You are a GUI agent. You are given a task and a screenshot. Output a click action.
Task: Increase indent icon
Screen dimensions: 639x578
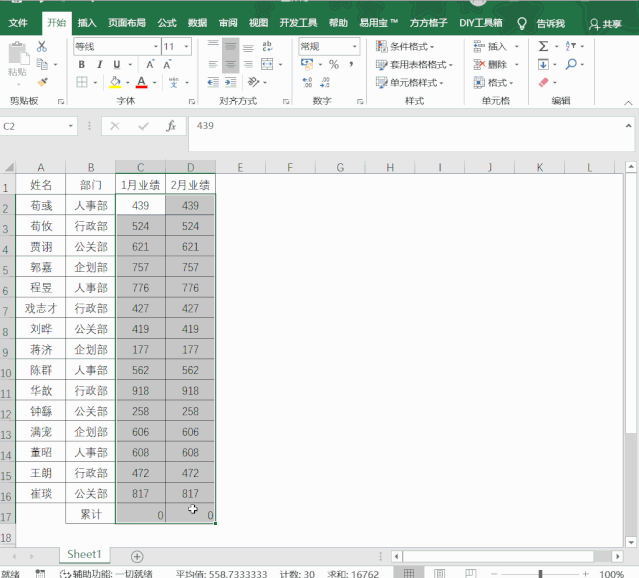tap(231, 82)
